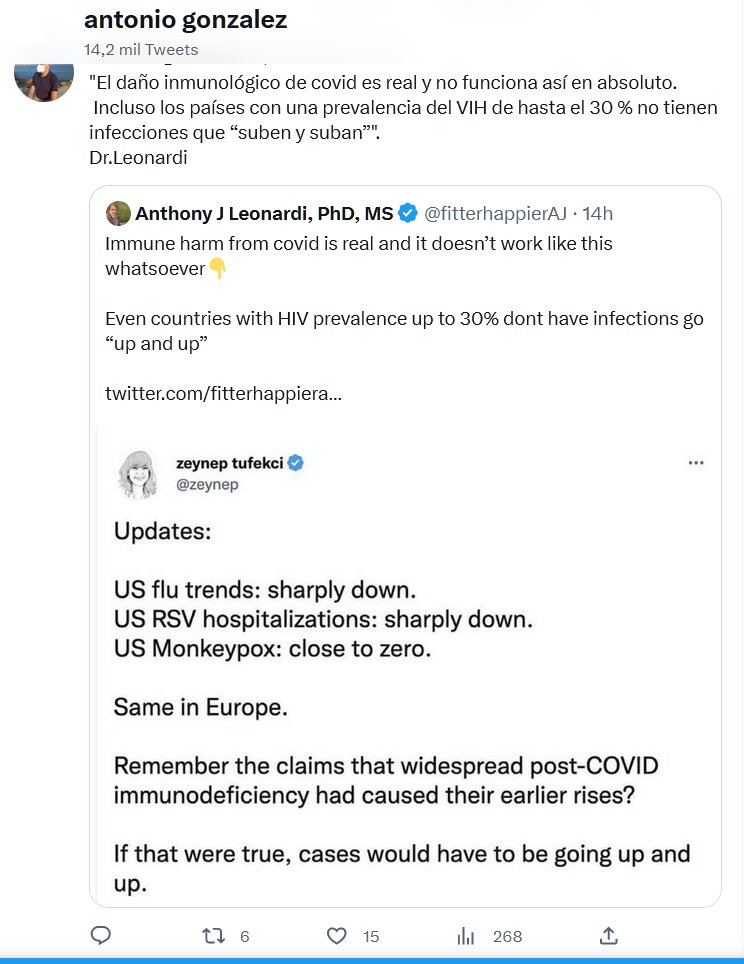The image size is (744, 964).
Task: Click the retweet arrows icon
Action: [x=214, y=936]
